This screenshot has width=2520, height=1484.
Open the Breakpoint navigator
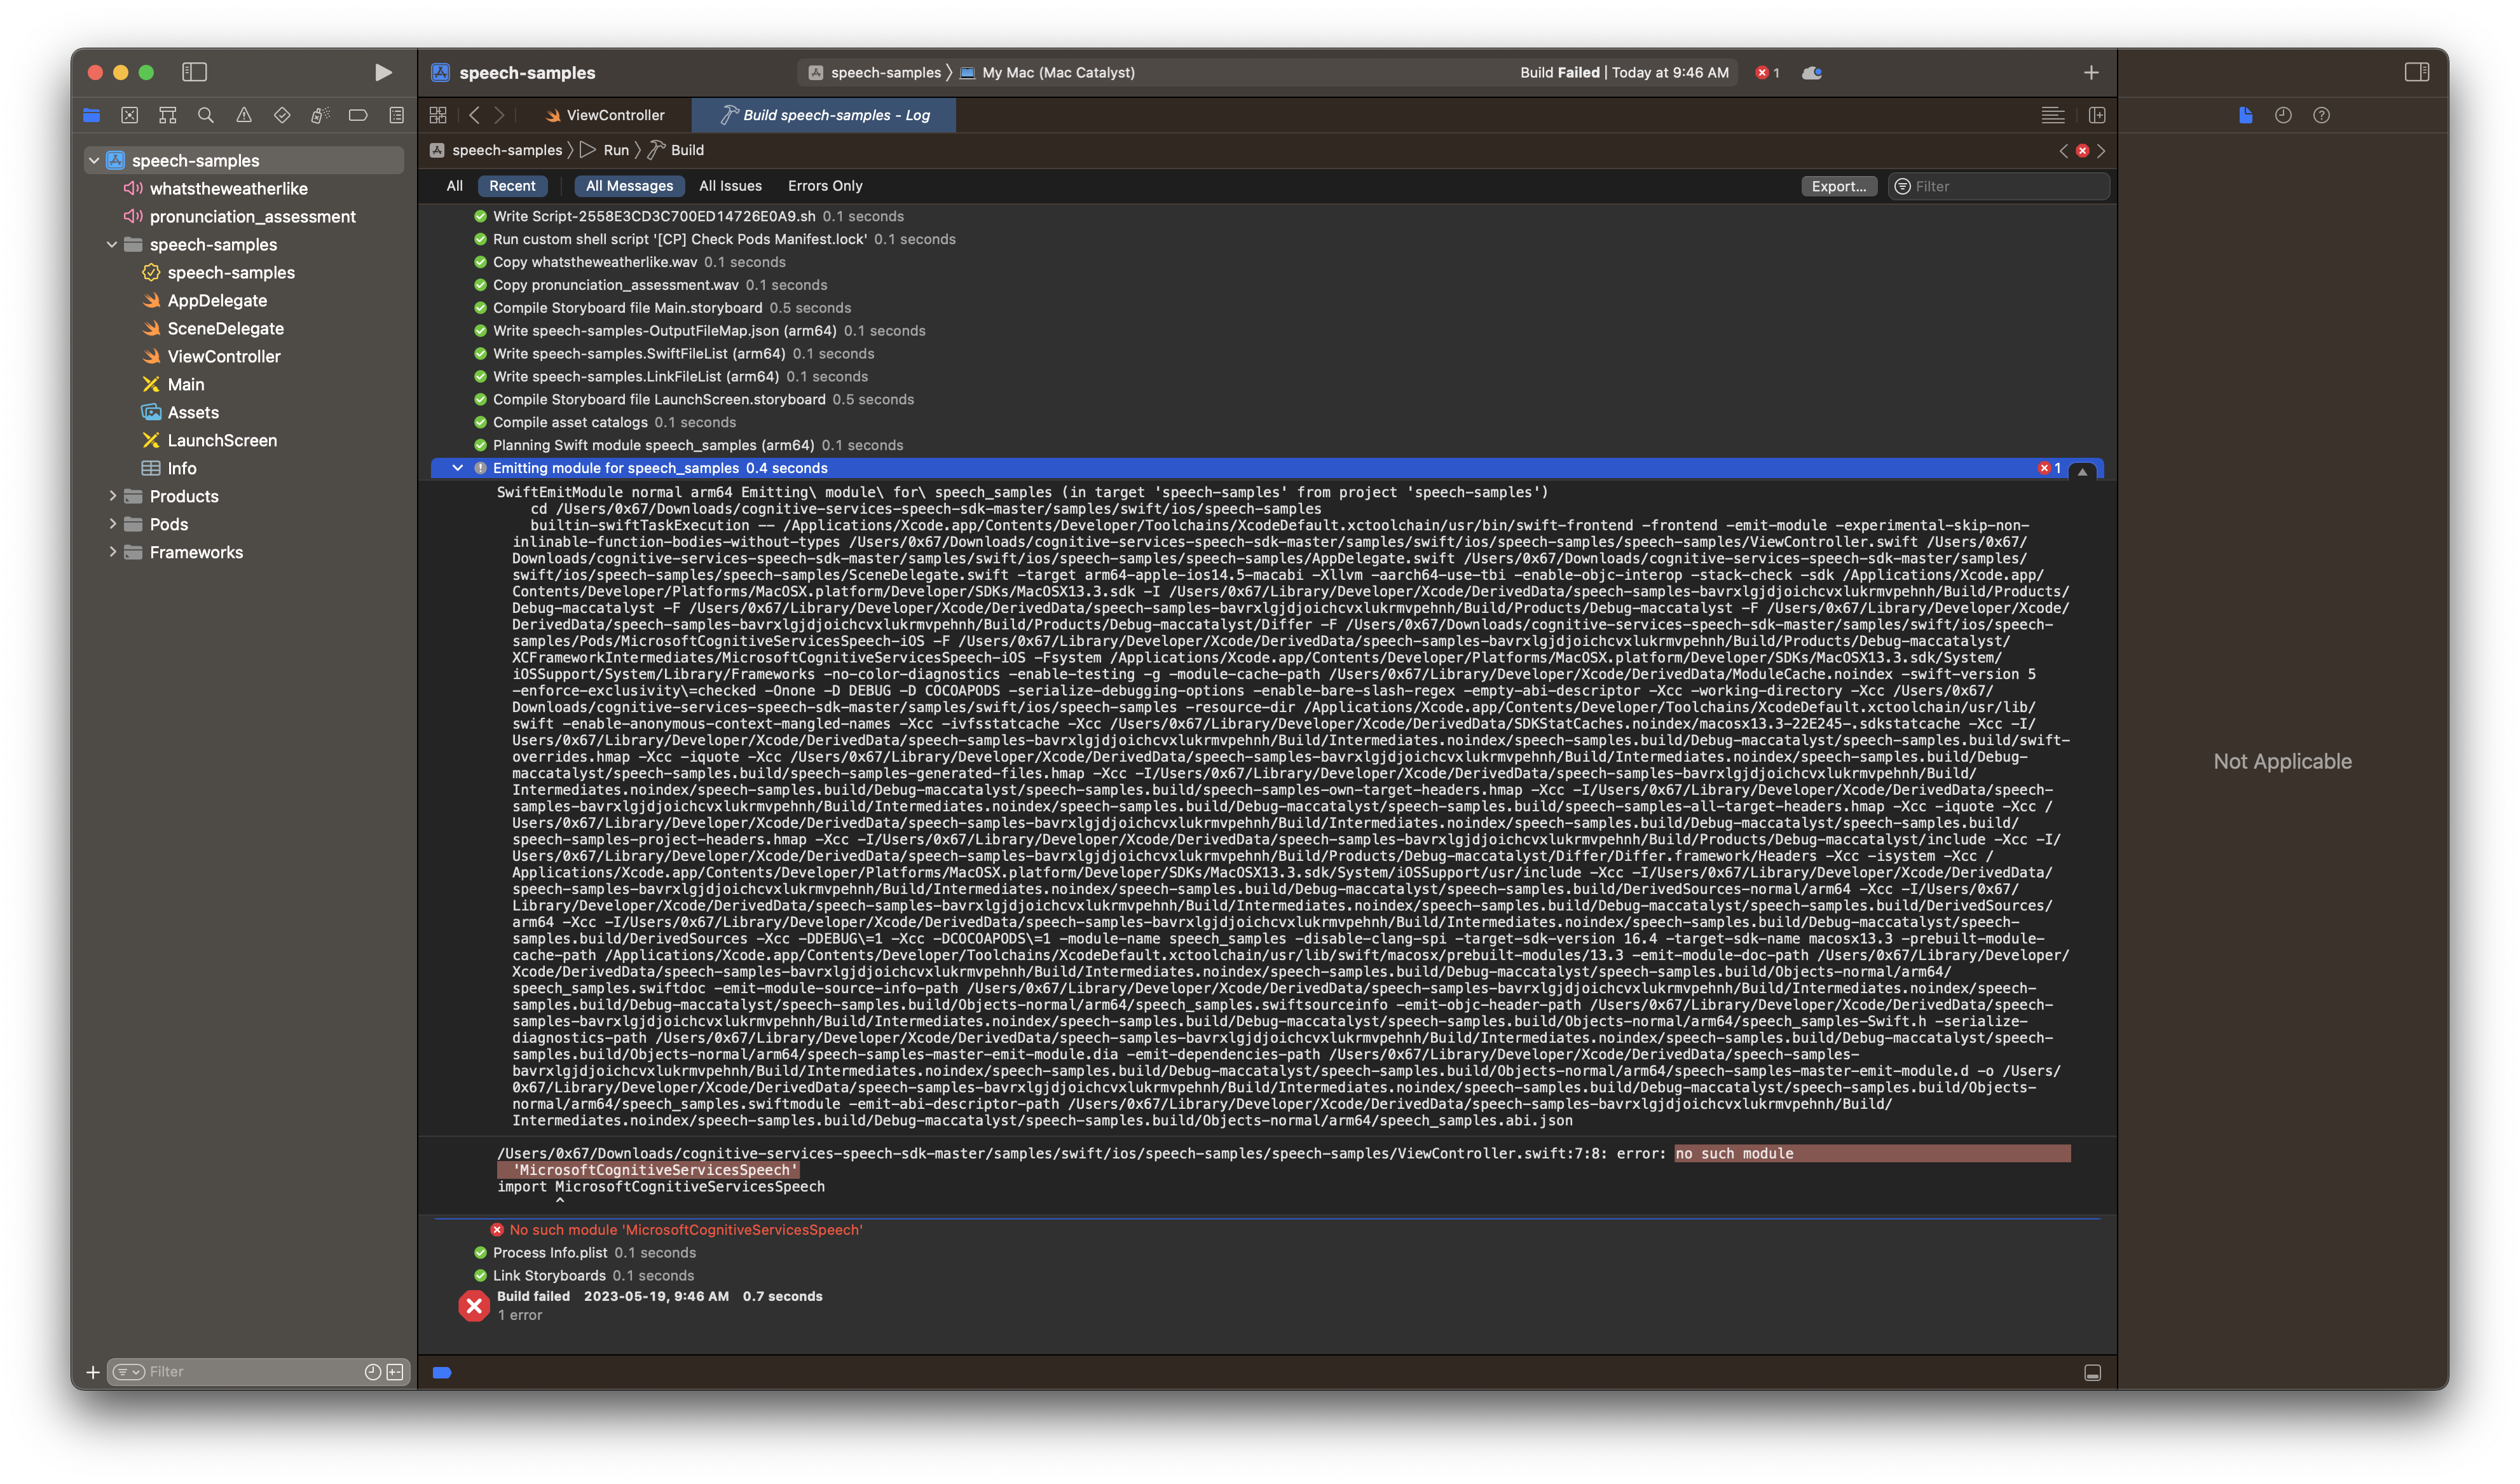[357, 115]
